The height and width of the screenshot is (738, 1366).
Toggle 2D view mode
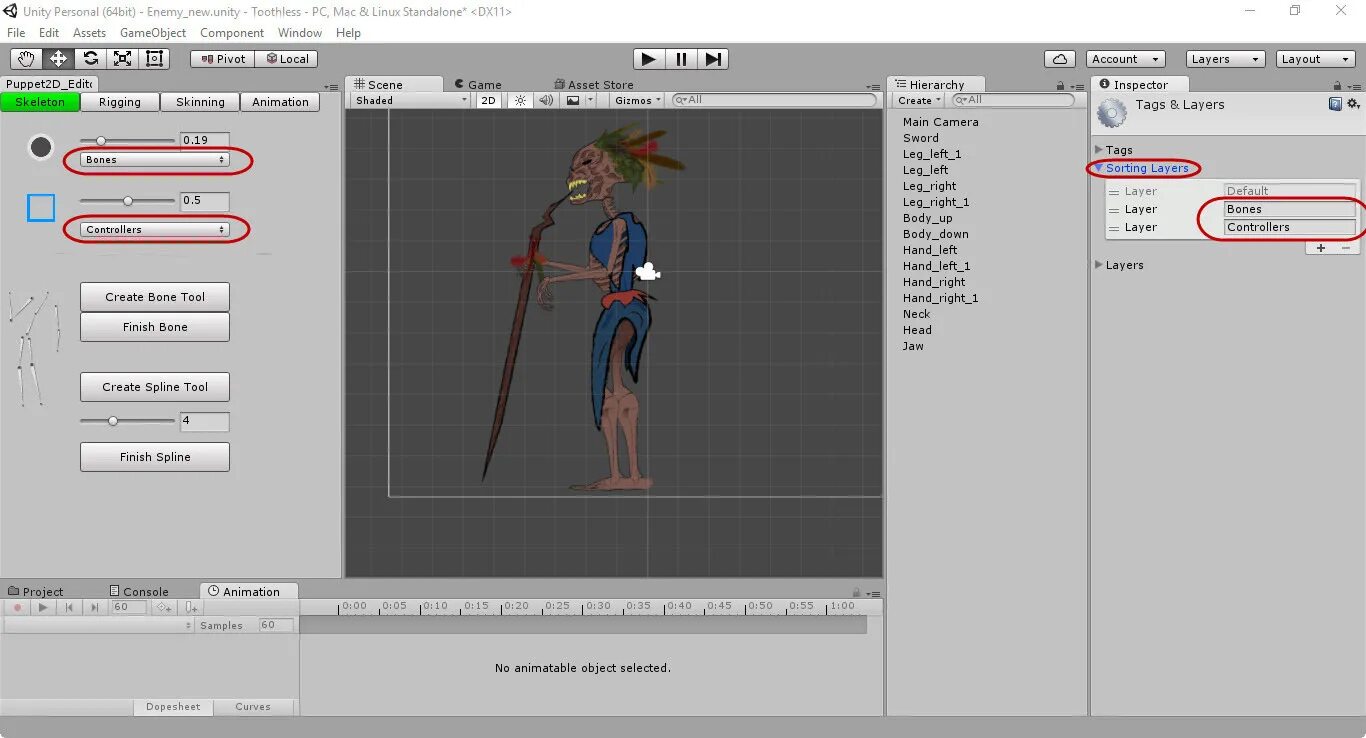click(x=488, y=100)
